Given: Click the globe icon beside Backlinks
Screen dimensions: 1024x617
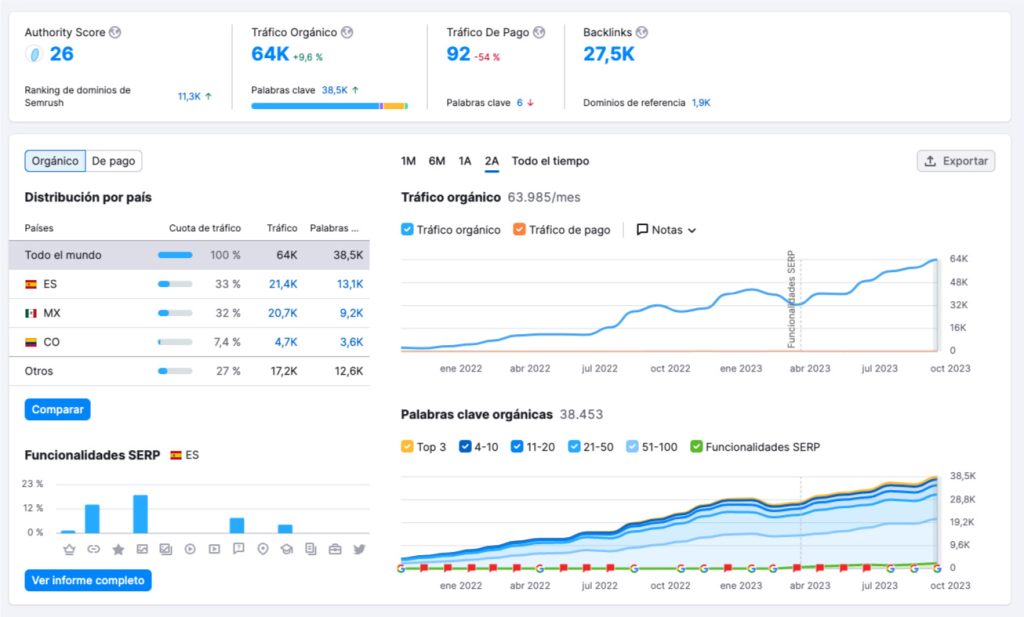Looking at the screenshot, I should coord(642,33).
